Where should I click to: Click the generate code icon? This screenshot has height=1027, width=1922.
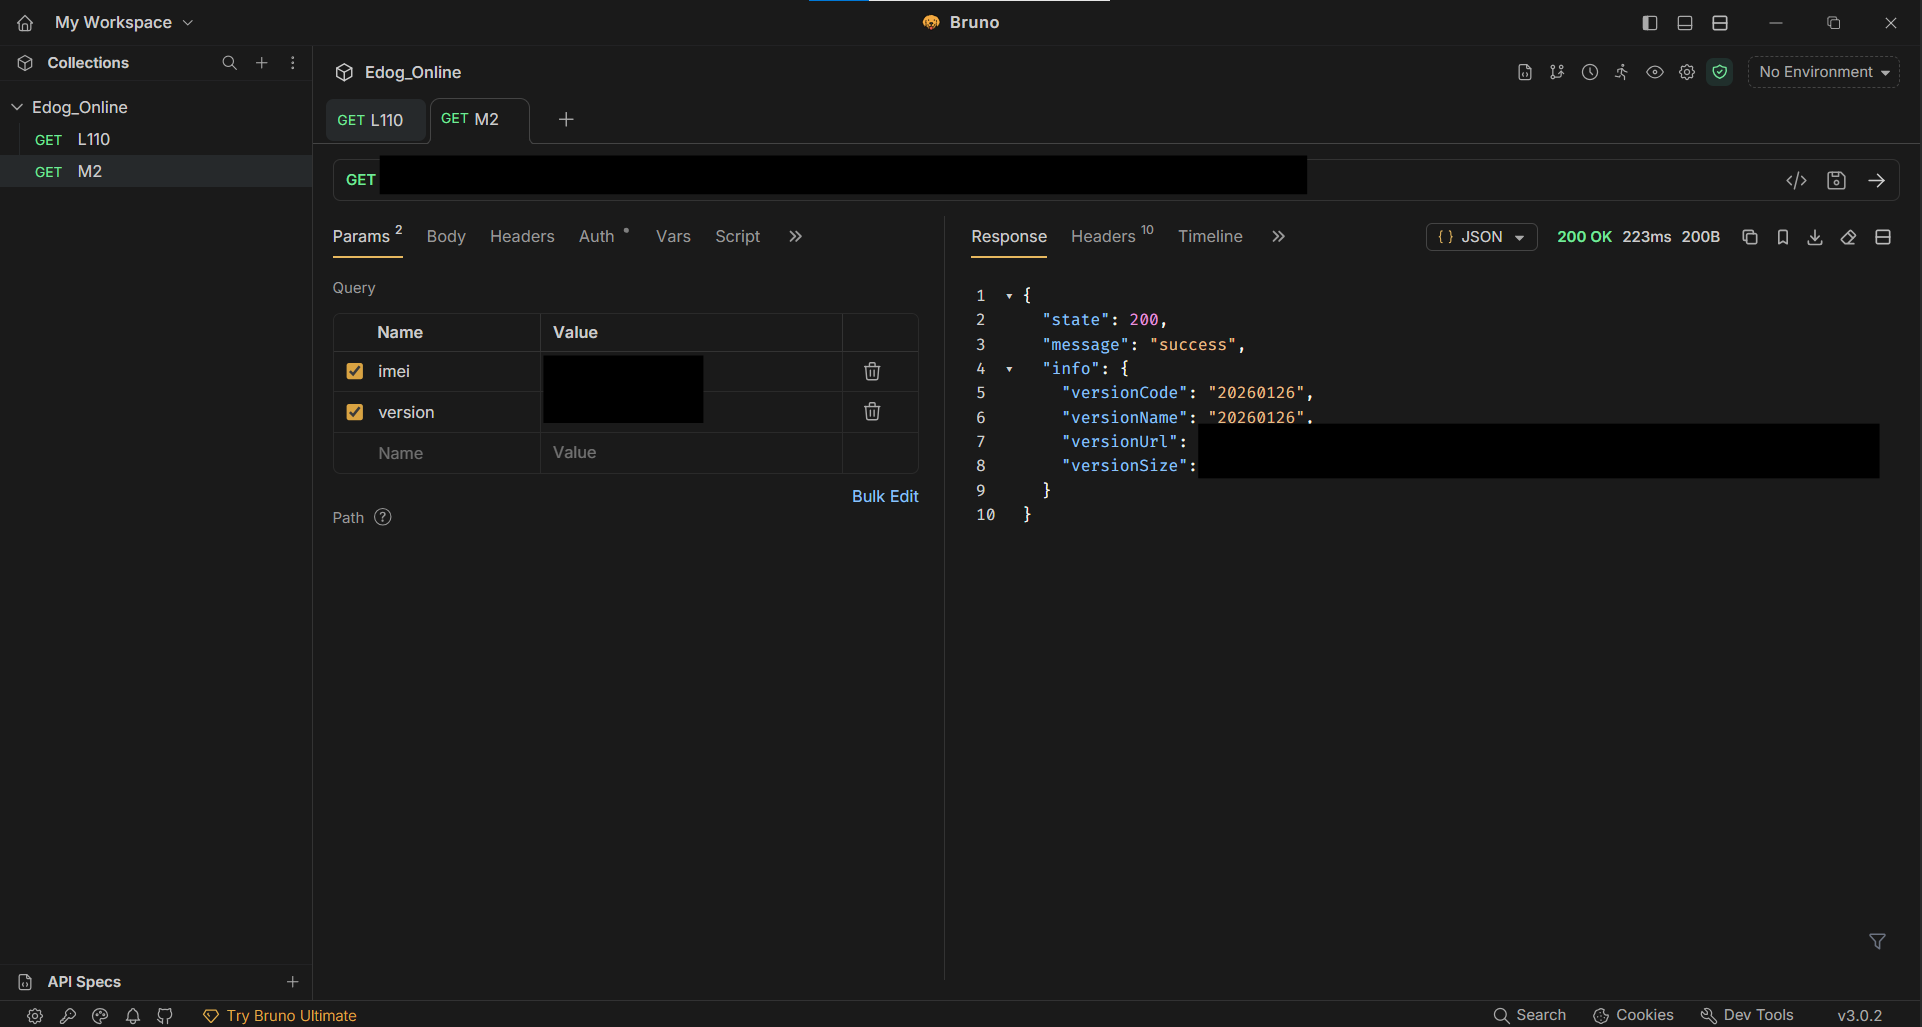[1796, 181]
